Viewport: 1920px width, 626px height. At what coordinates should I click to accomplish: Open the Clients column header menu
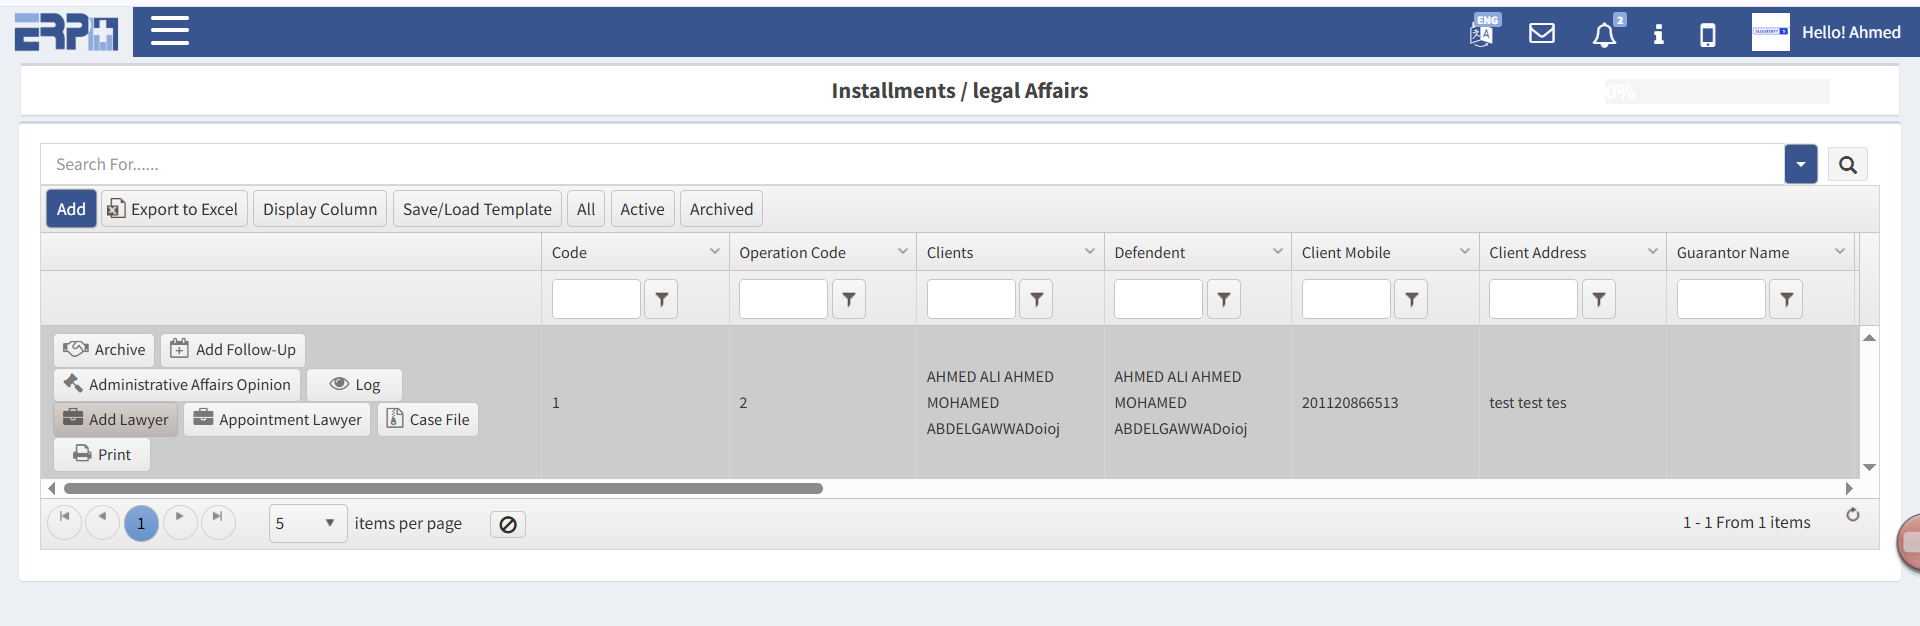click(x=1089, y=252)
